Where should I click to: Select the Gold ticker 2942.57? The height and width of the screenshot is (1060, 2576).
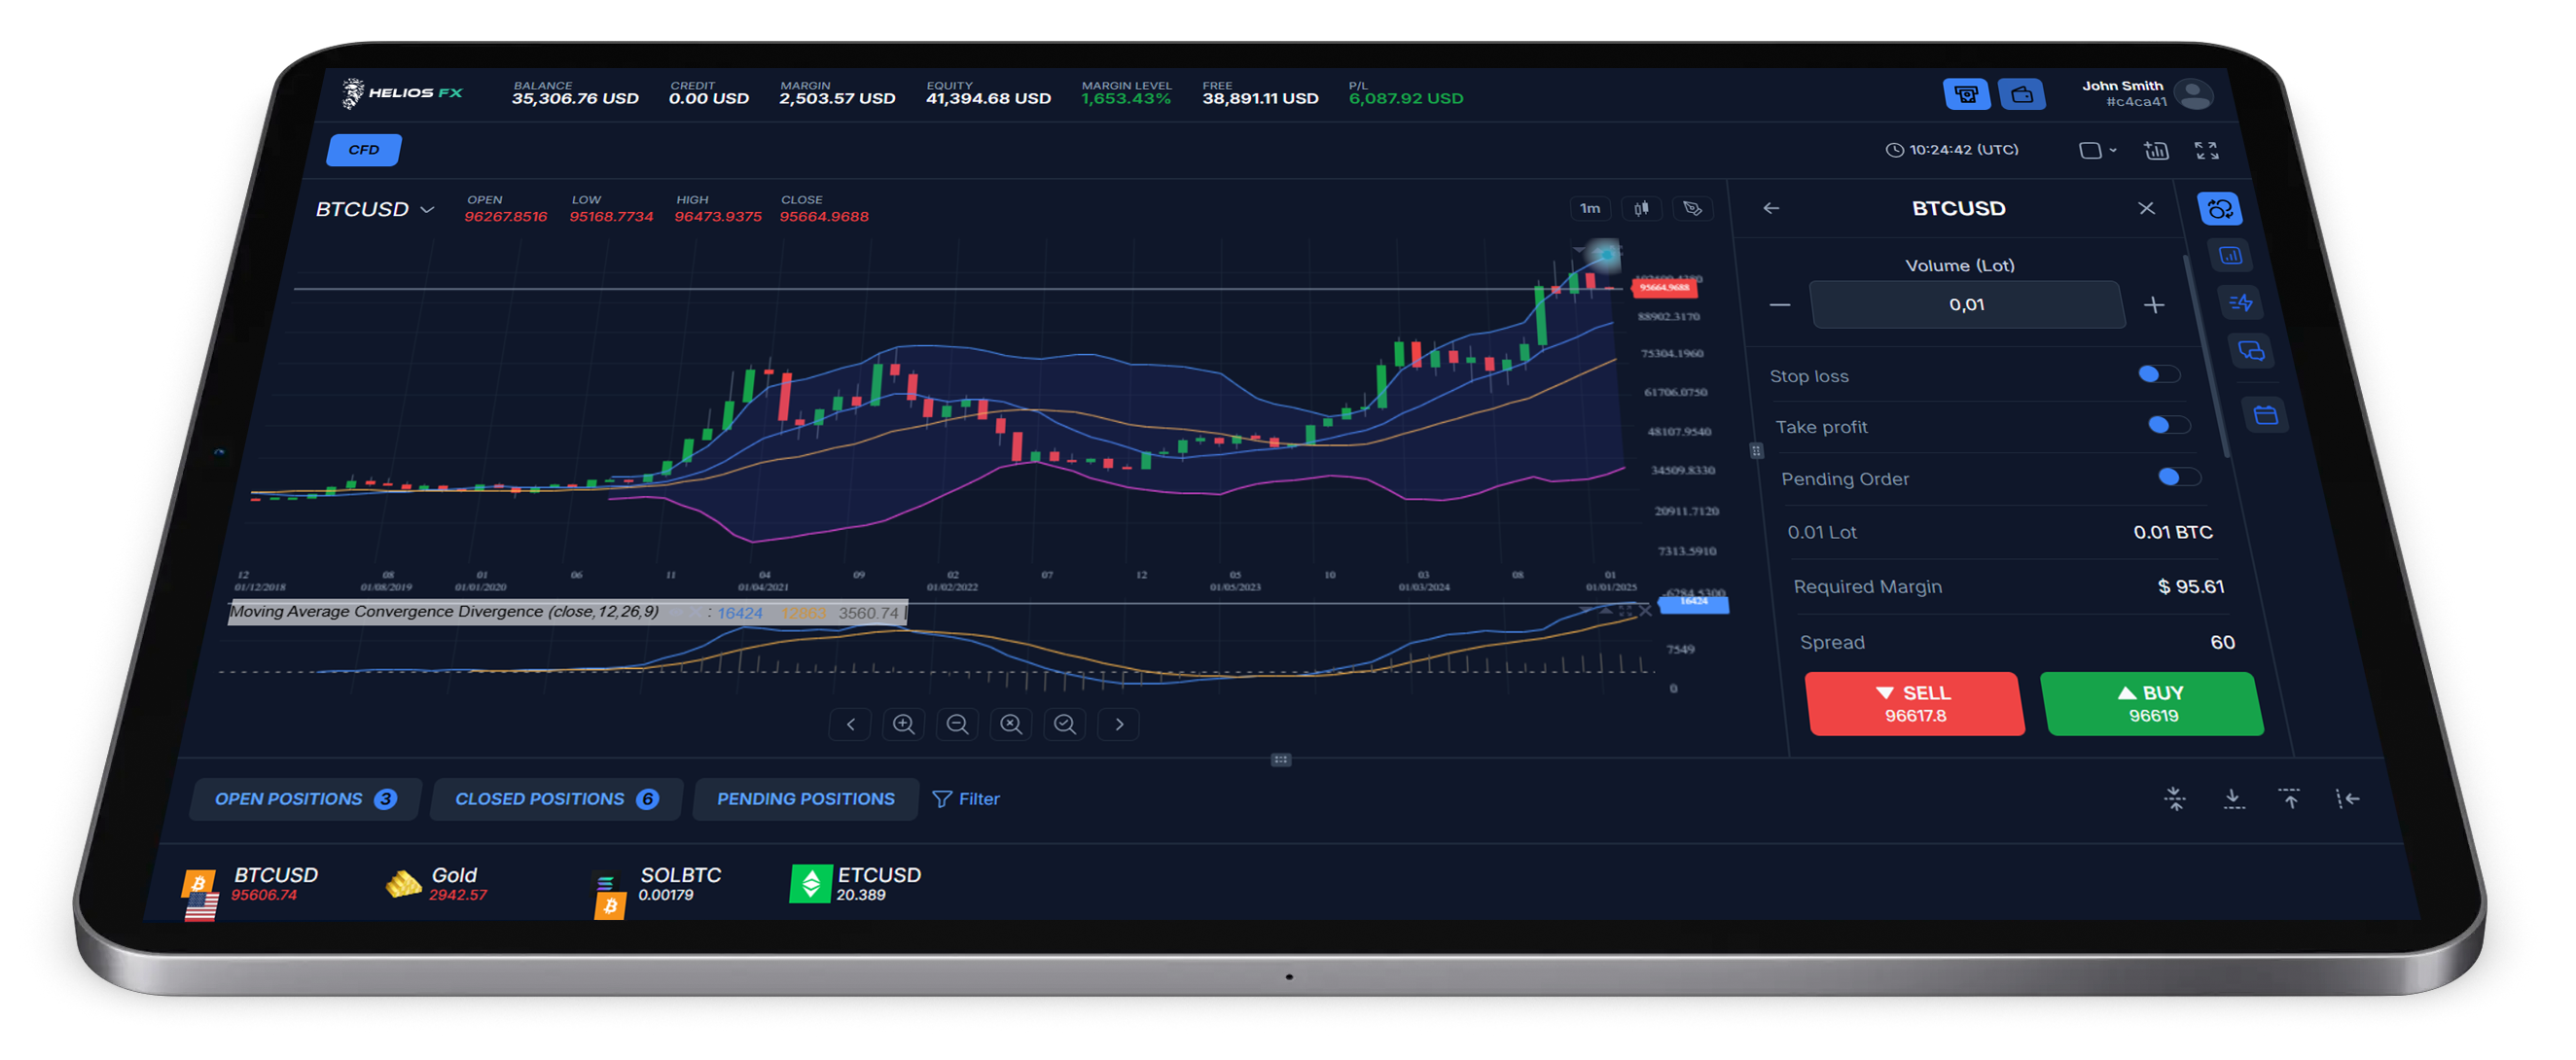click(438, 884)
